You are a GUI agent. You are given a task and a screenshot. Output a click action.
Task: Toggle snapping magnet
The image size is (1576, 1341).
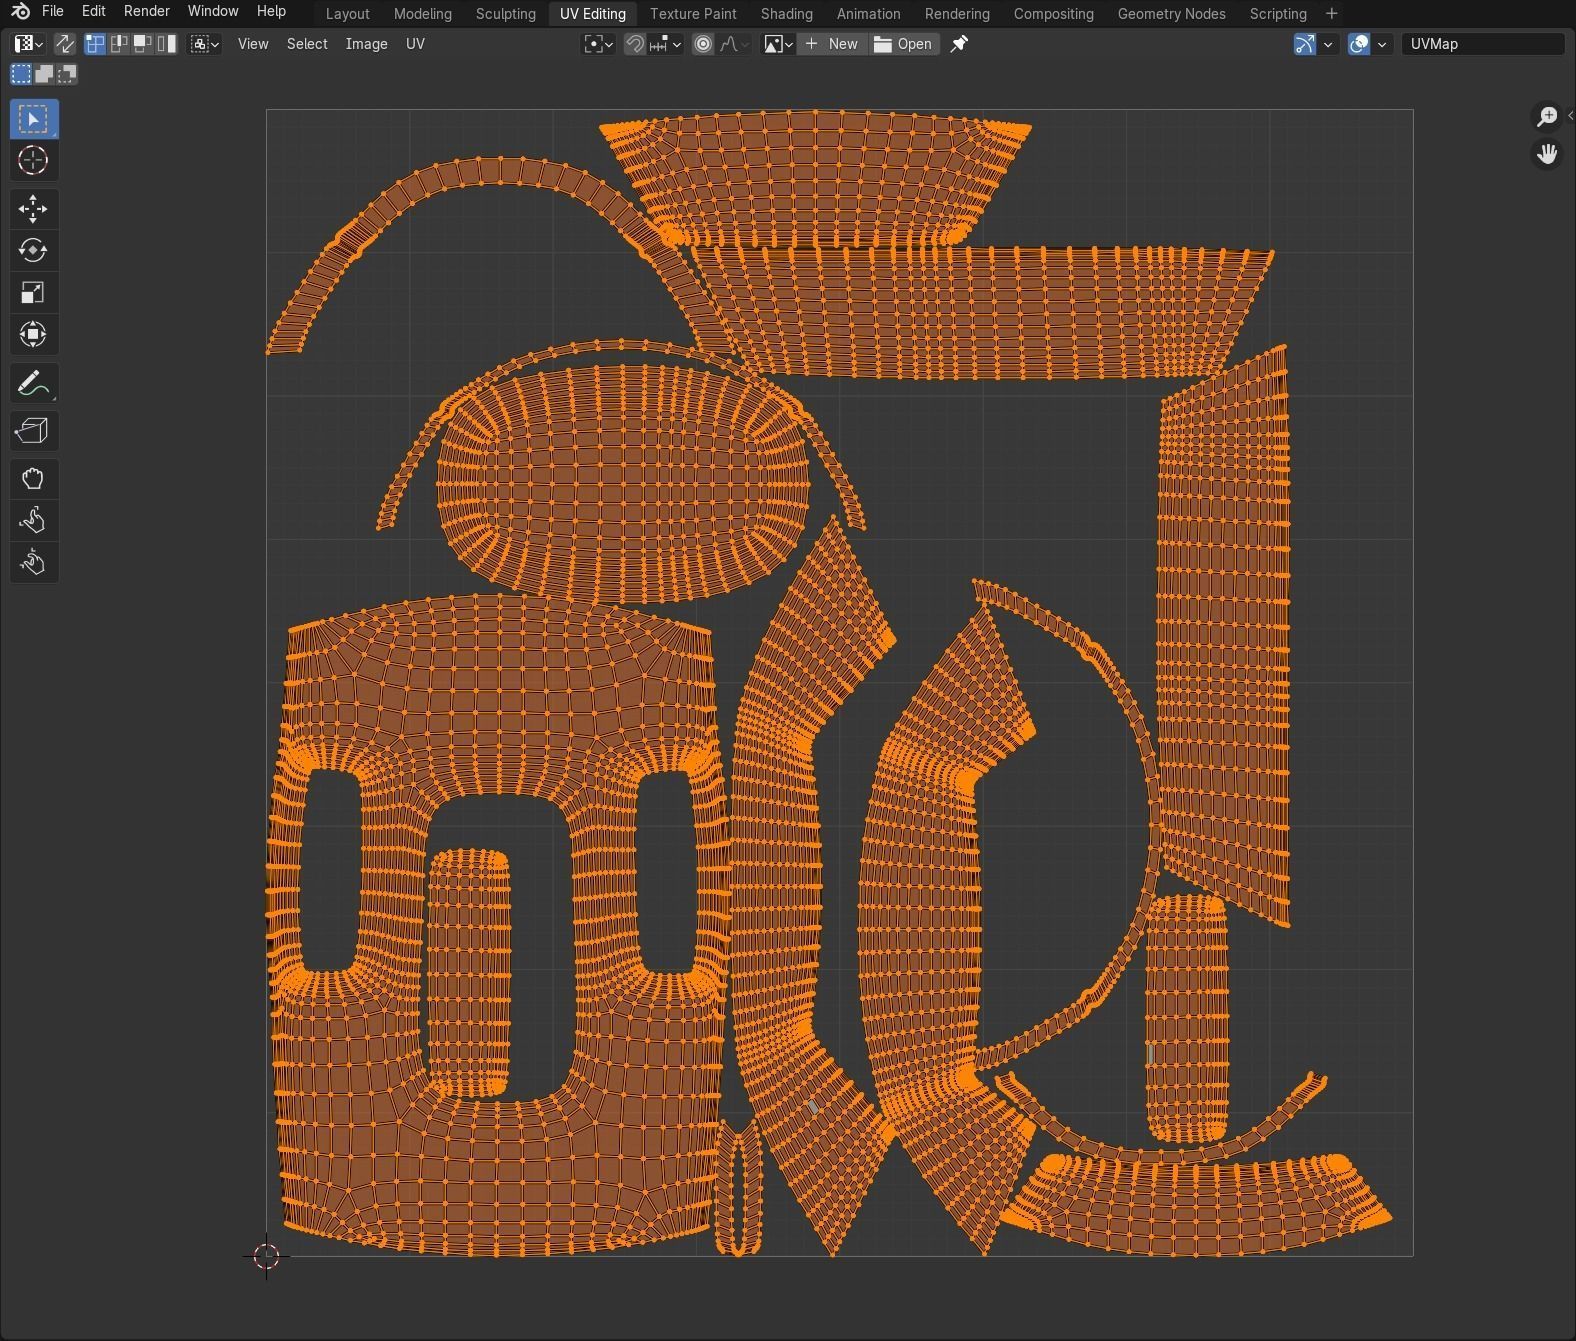click(634, 44)
